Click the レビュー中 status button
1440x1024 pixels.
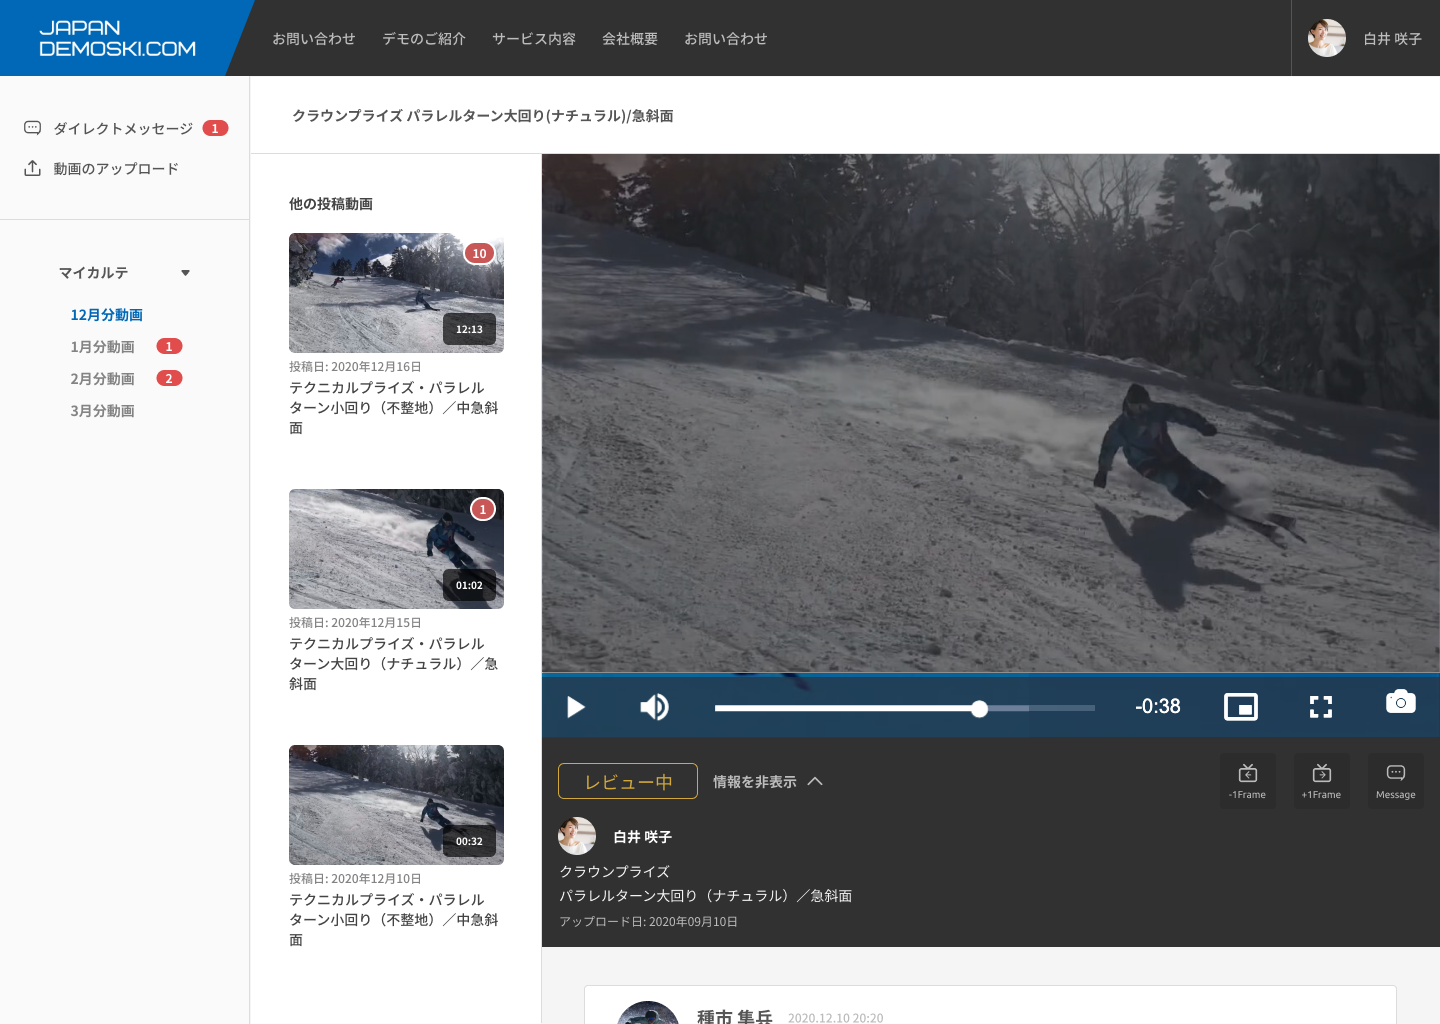pyautogui.click(x=627, y=781)
